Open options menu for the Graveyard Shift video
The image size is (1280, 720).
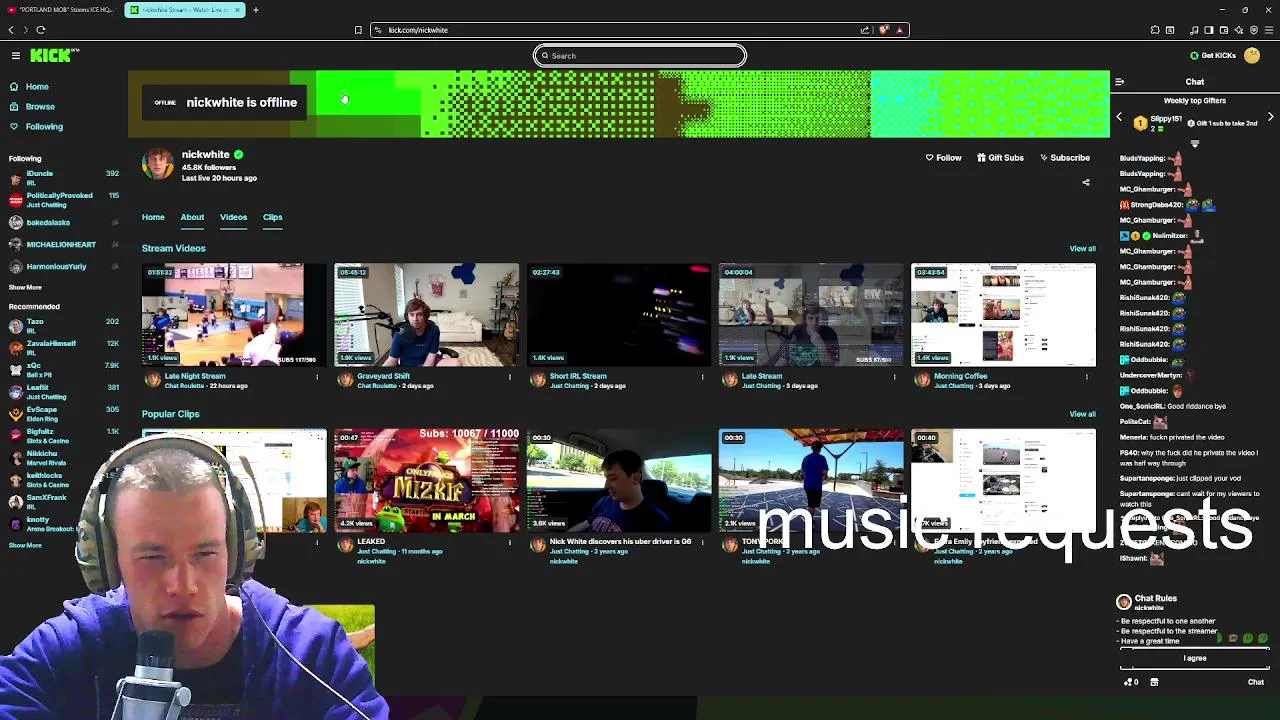coord(510,377)
